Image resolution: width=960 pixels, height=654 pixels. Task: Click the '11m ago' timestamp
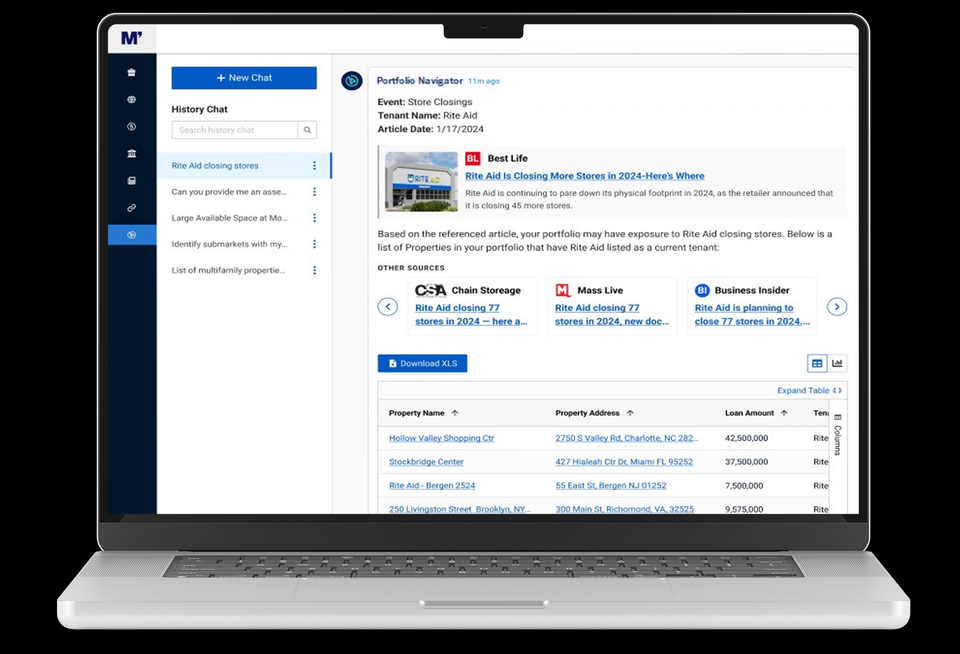484,81
